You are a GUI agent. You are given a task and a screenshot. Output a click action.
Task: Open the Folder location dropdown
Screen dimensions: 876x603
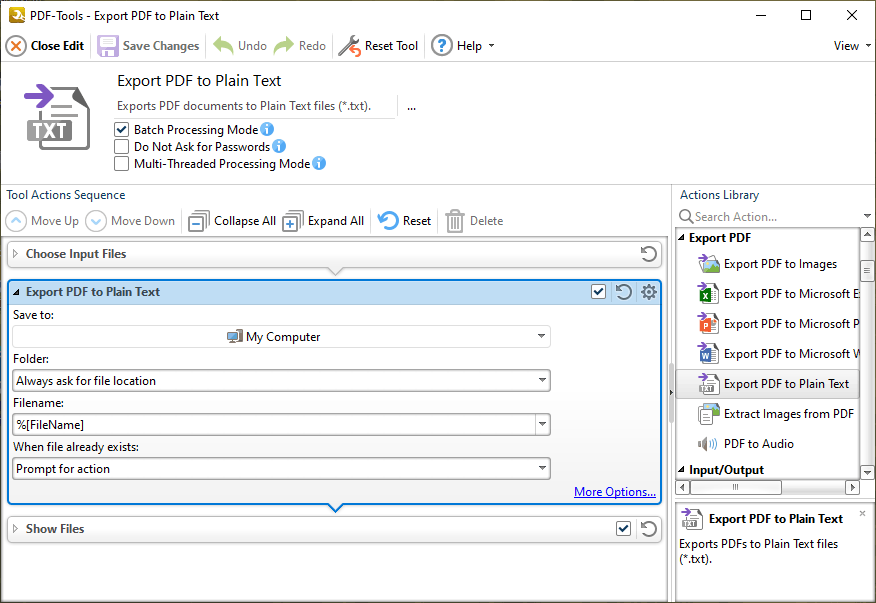coord(541,380)
